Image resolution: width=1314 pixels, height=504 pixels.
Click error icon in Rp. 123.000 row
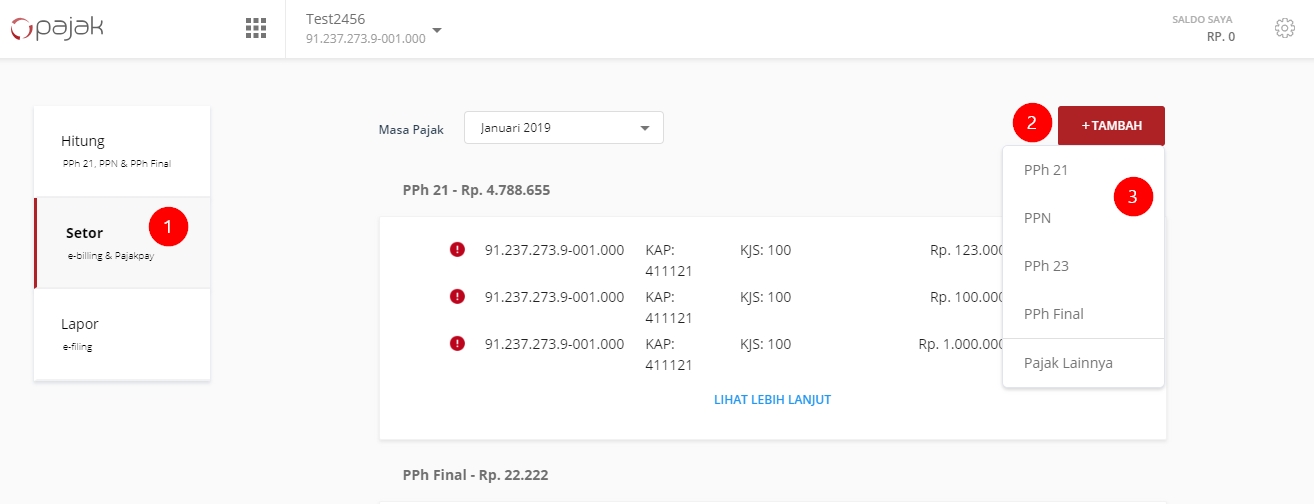point(458,250)
